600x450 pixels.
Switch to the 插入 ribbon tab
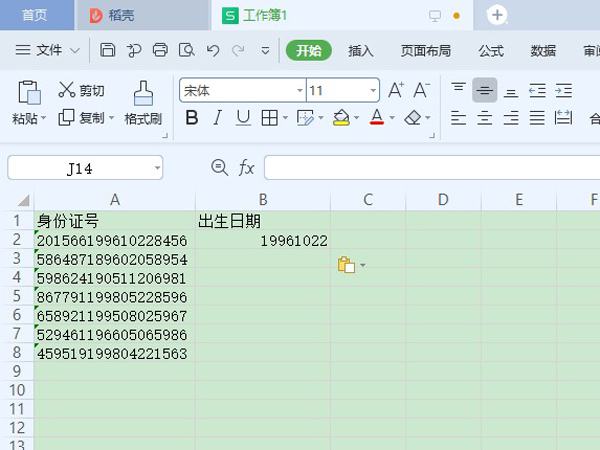pos(360,50)
